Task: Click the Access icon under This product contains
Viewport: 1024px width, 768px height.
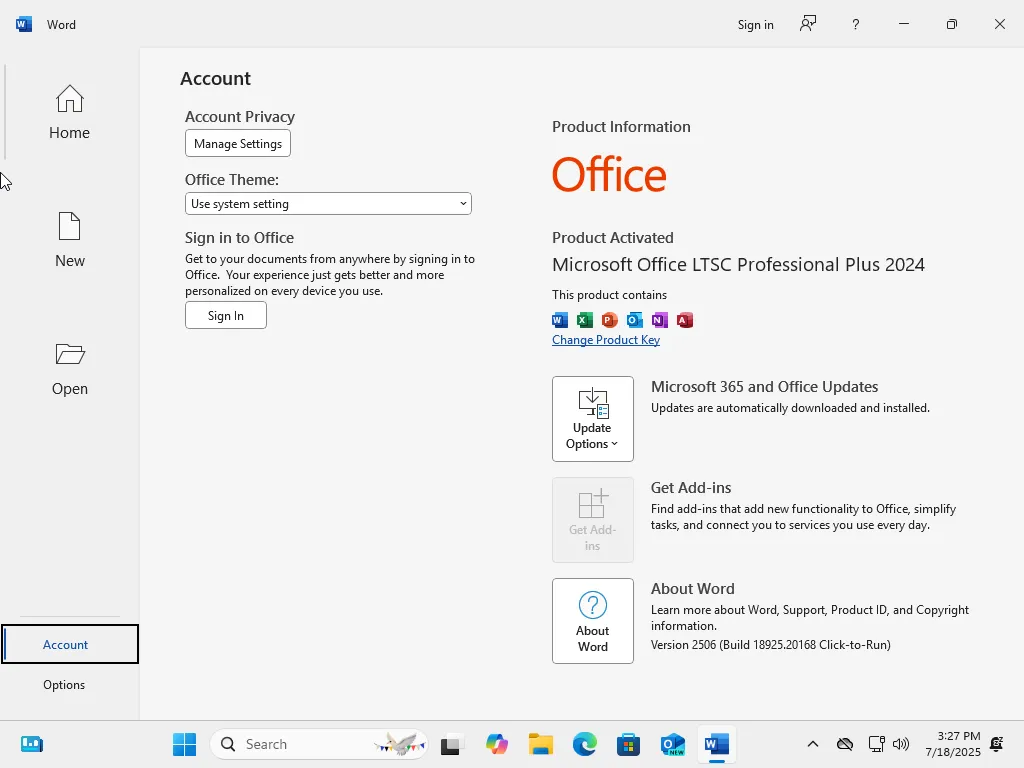Action: pyautogui.click(x=684, y=320)
